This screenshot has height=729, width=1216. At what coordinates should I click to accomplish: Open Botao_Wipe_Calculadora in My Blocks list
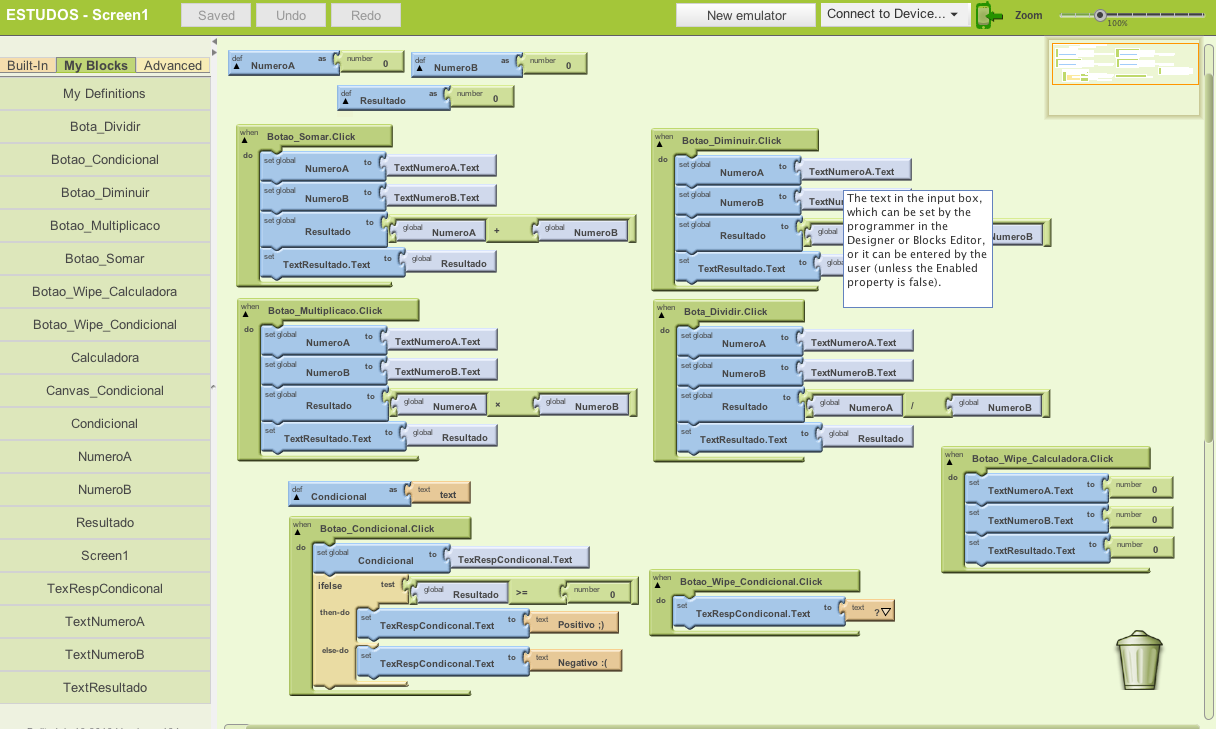(105, 292)
